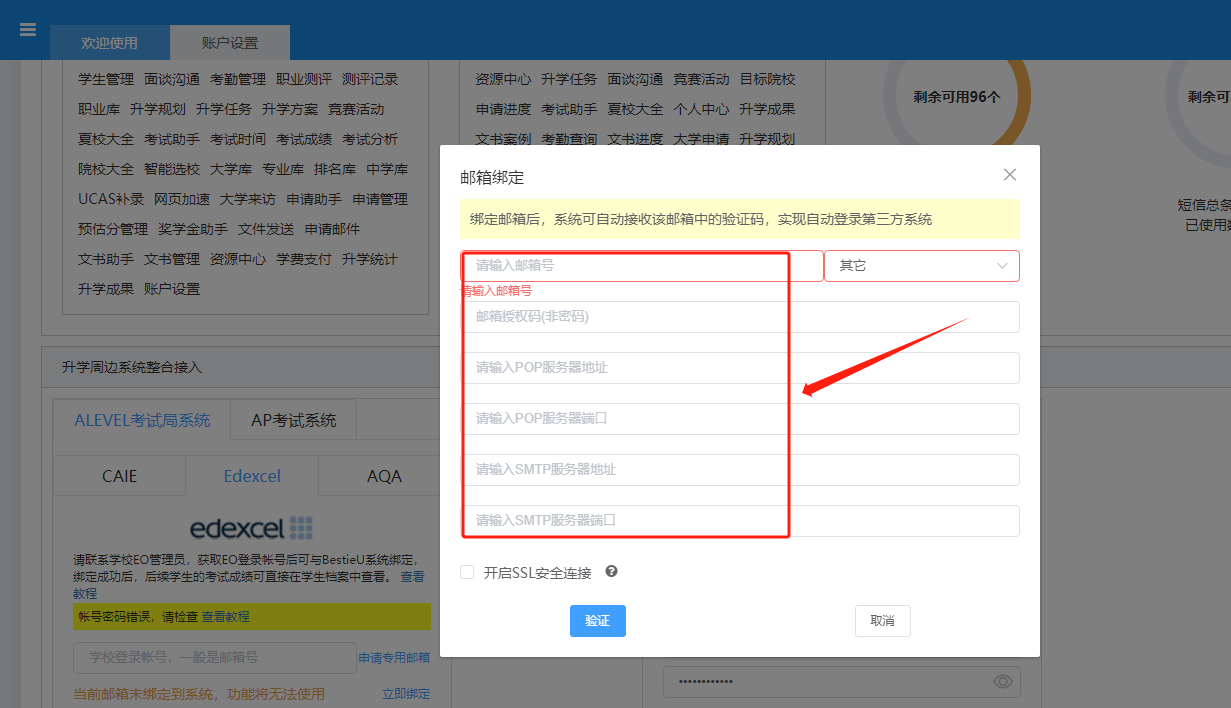
Task: Toggle password visibility eye icon
Action: [x=1003, y=682]
